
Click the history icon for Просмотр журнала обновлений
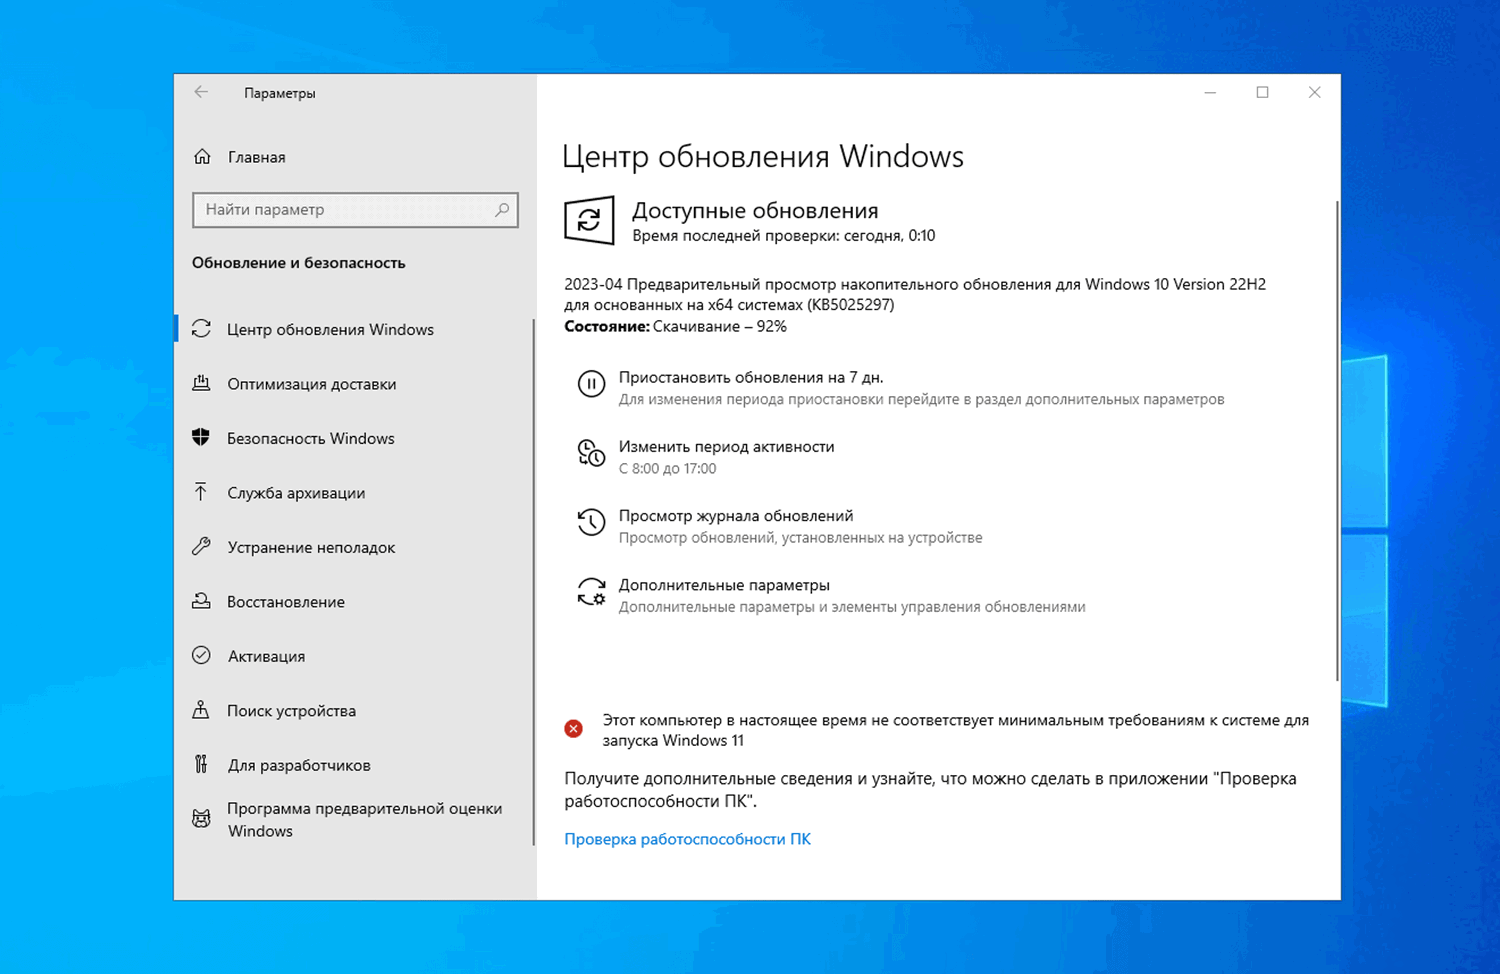pyautogui.click(x=591, y=522)
